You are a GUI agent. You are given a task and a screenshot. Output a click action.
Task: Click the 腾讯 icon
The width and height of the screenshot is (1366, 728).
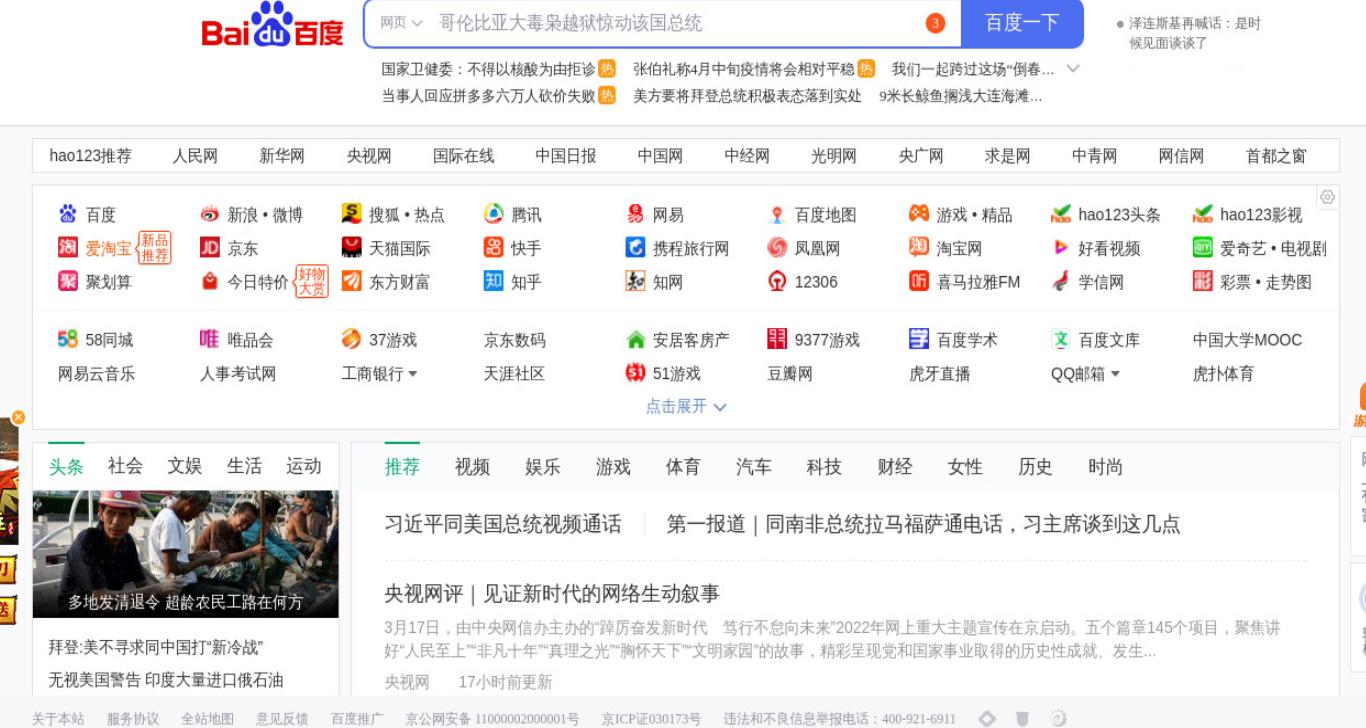tap(493, 214)
